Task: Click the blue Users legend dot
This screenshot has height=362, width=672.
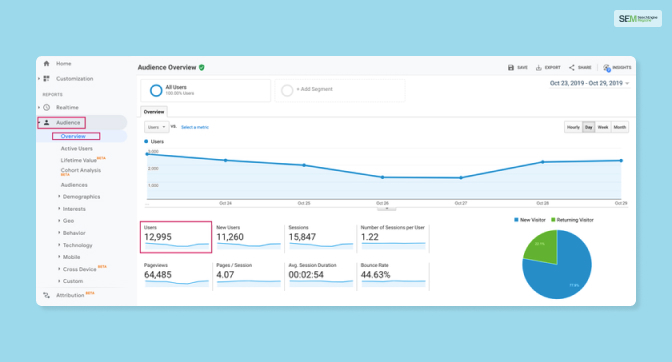Action: pos(146,141)
